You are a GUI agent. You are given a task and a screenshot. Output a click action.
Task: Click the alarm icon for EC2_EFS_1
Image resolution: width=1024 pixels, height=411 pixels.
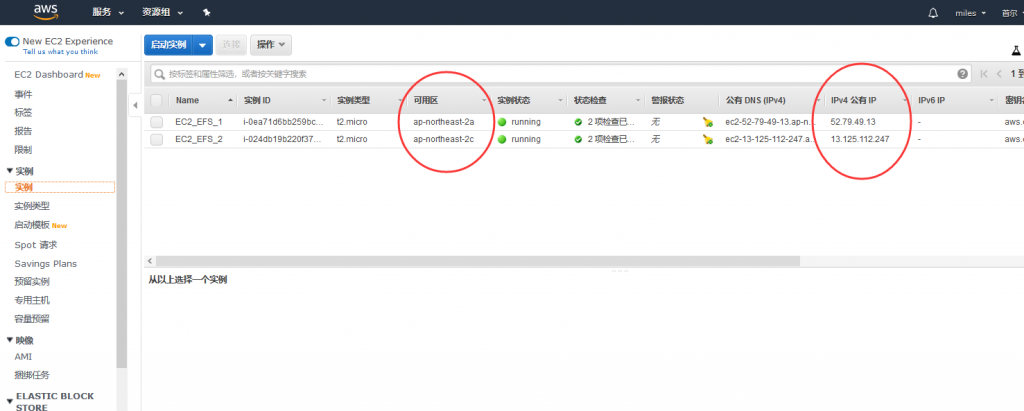[708, 122]
